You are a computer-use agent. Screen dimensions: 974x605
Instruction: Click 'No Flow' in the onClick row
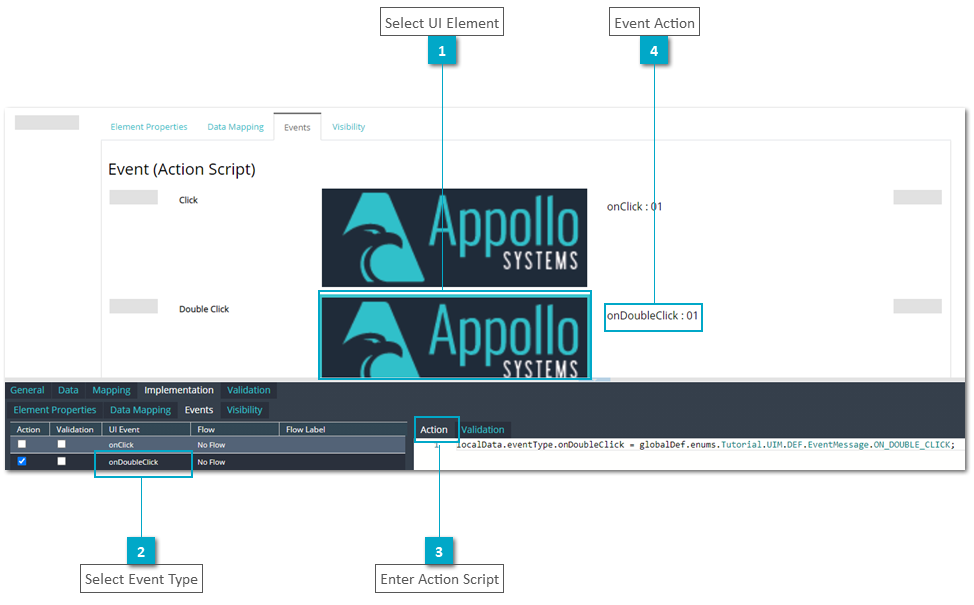tap(211, 445)
